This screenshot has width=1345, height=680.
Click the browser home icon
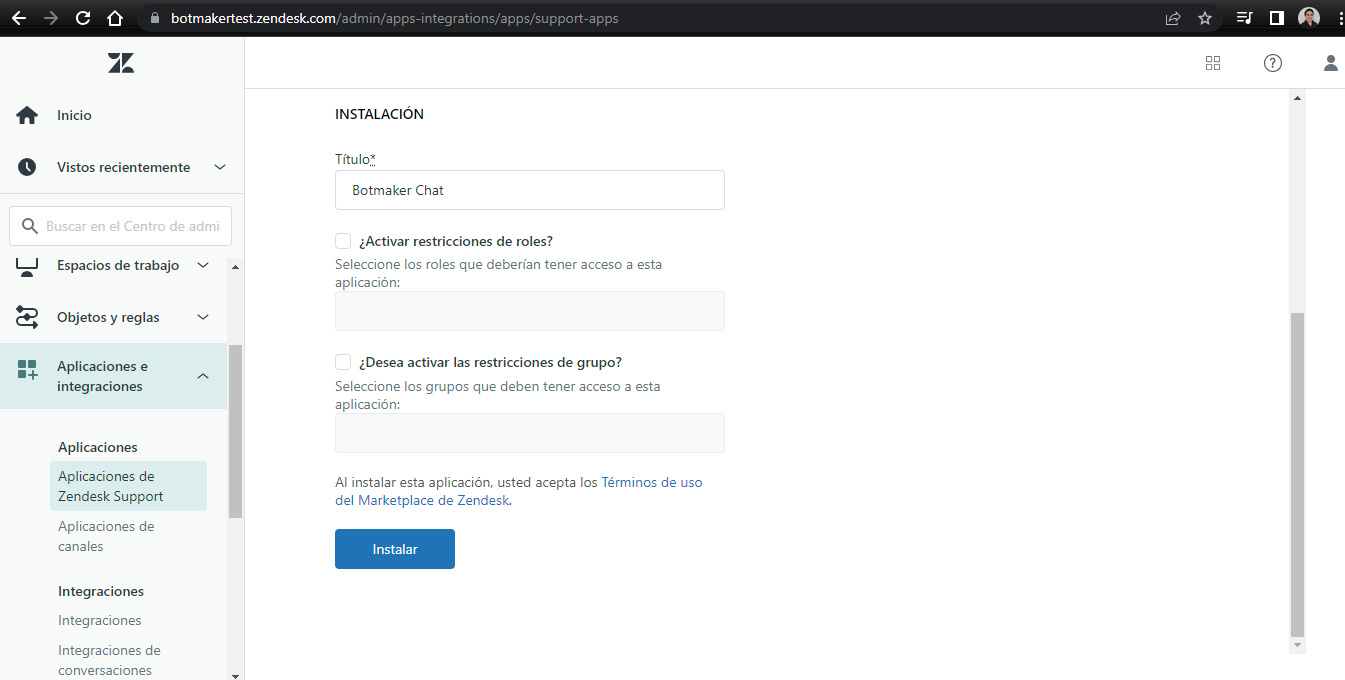coord(115,18)
